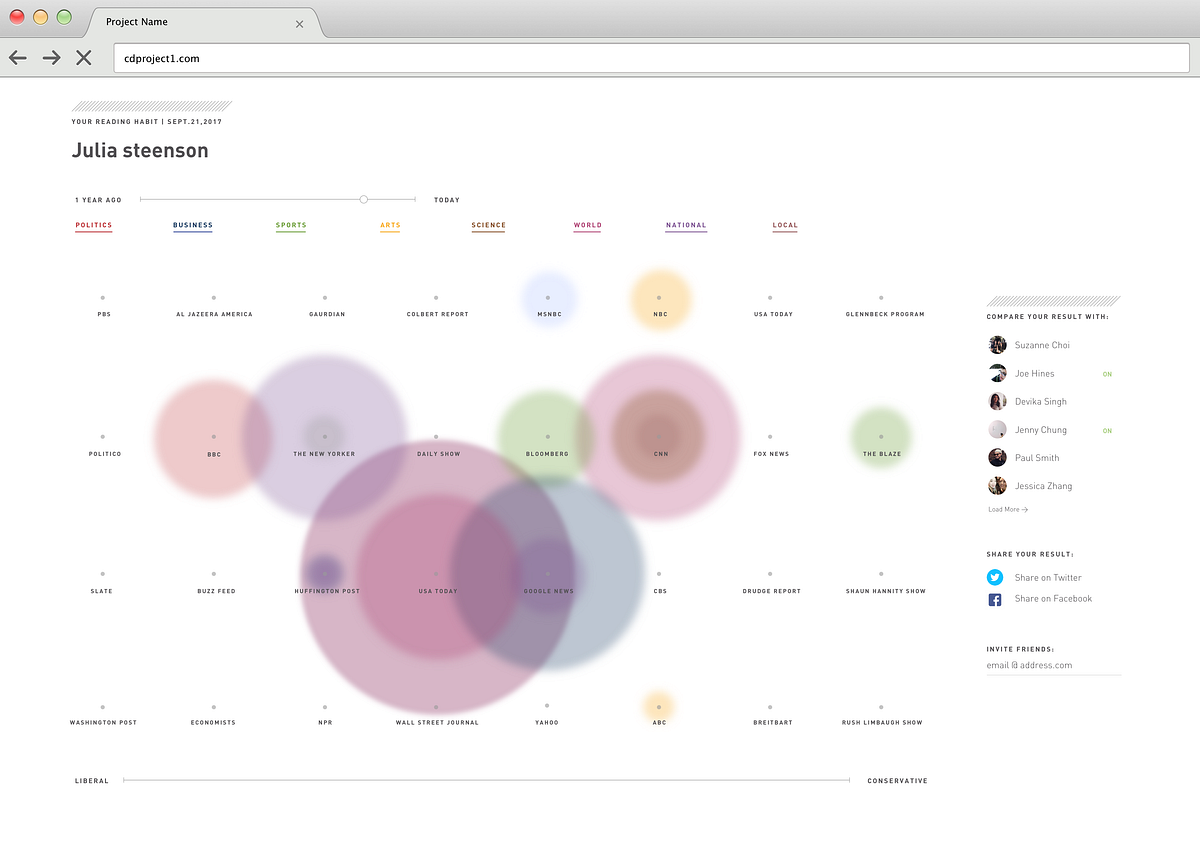Select the Local category
Image resolution: width=1200 pixels, height=853 pixels.
(x=785, y=226)
